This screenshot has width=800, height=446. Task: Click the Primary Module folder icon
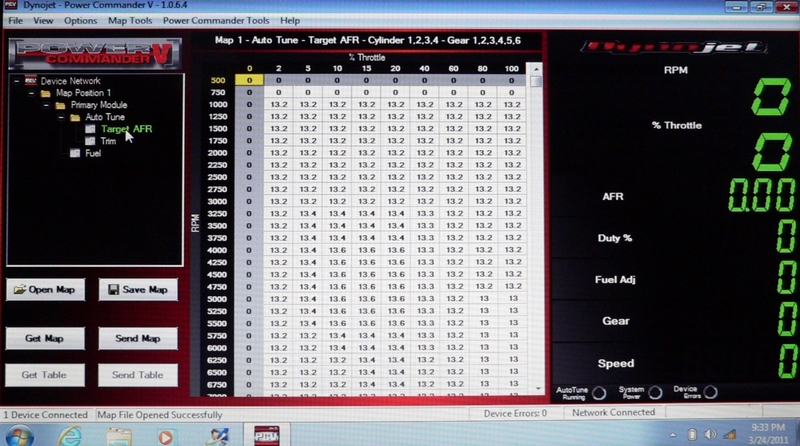click(x=60, y=105)
